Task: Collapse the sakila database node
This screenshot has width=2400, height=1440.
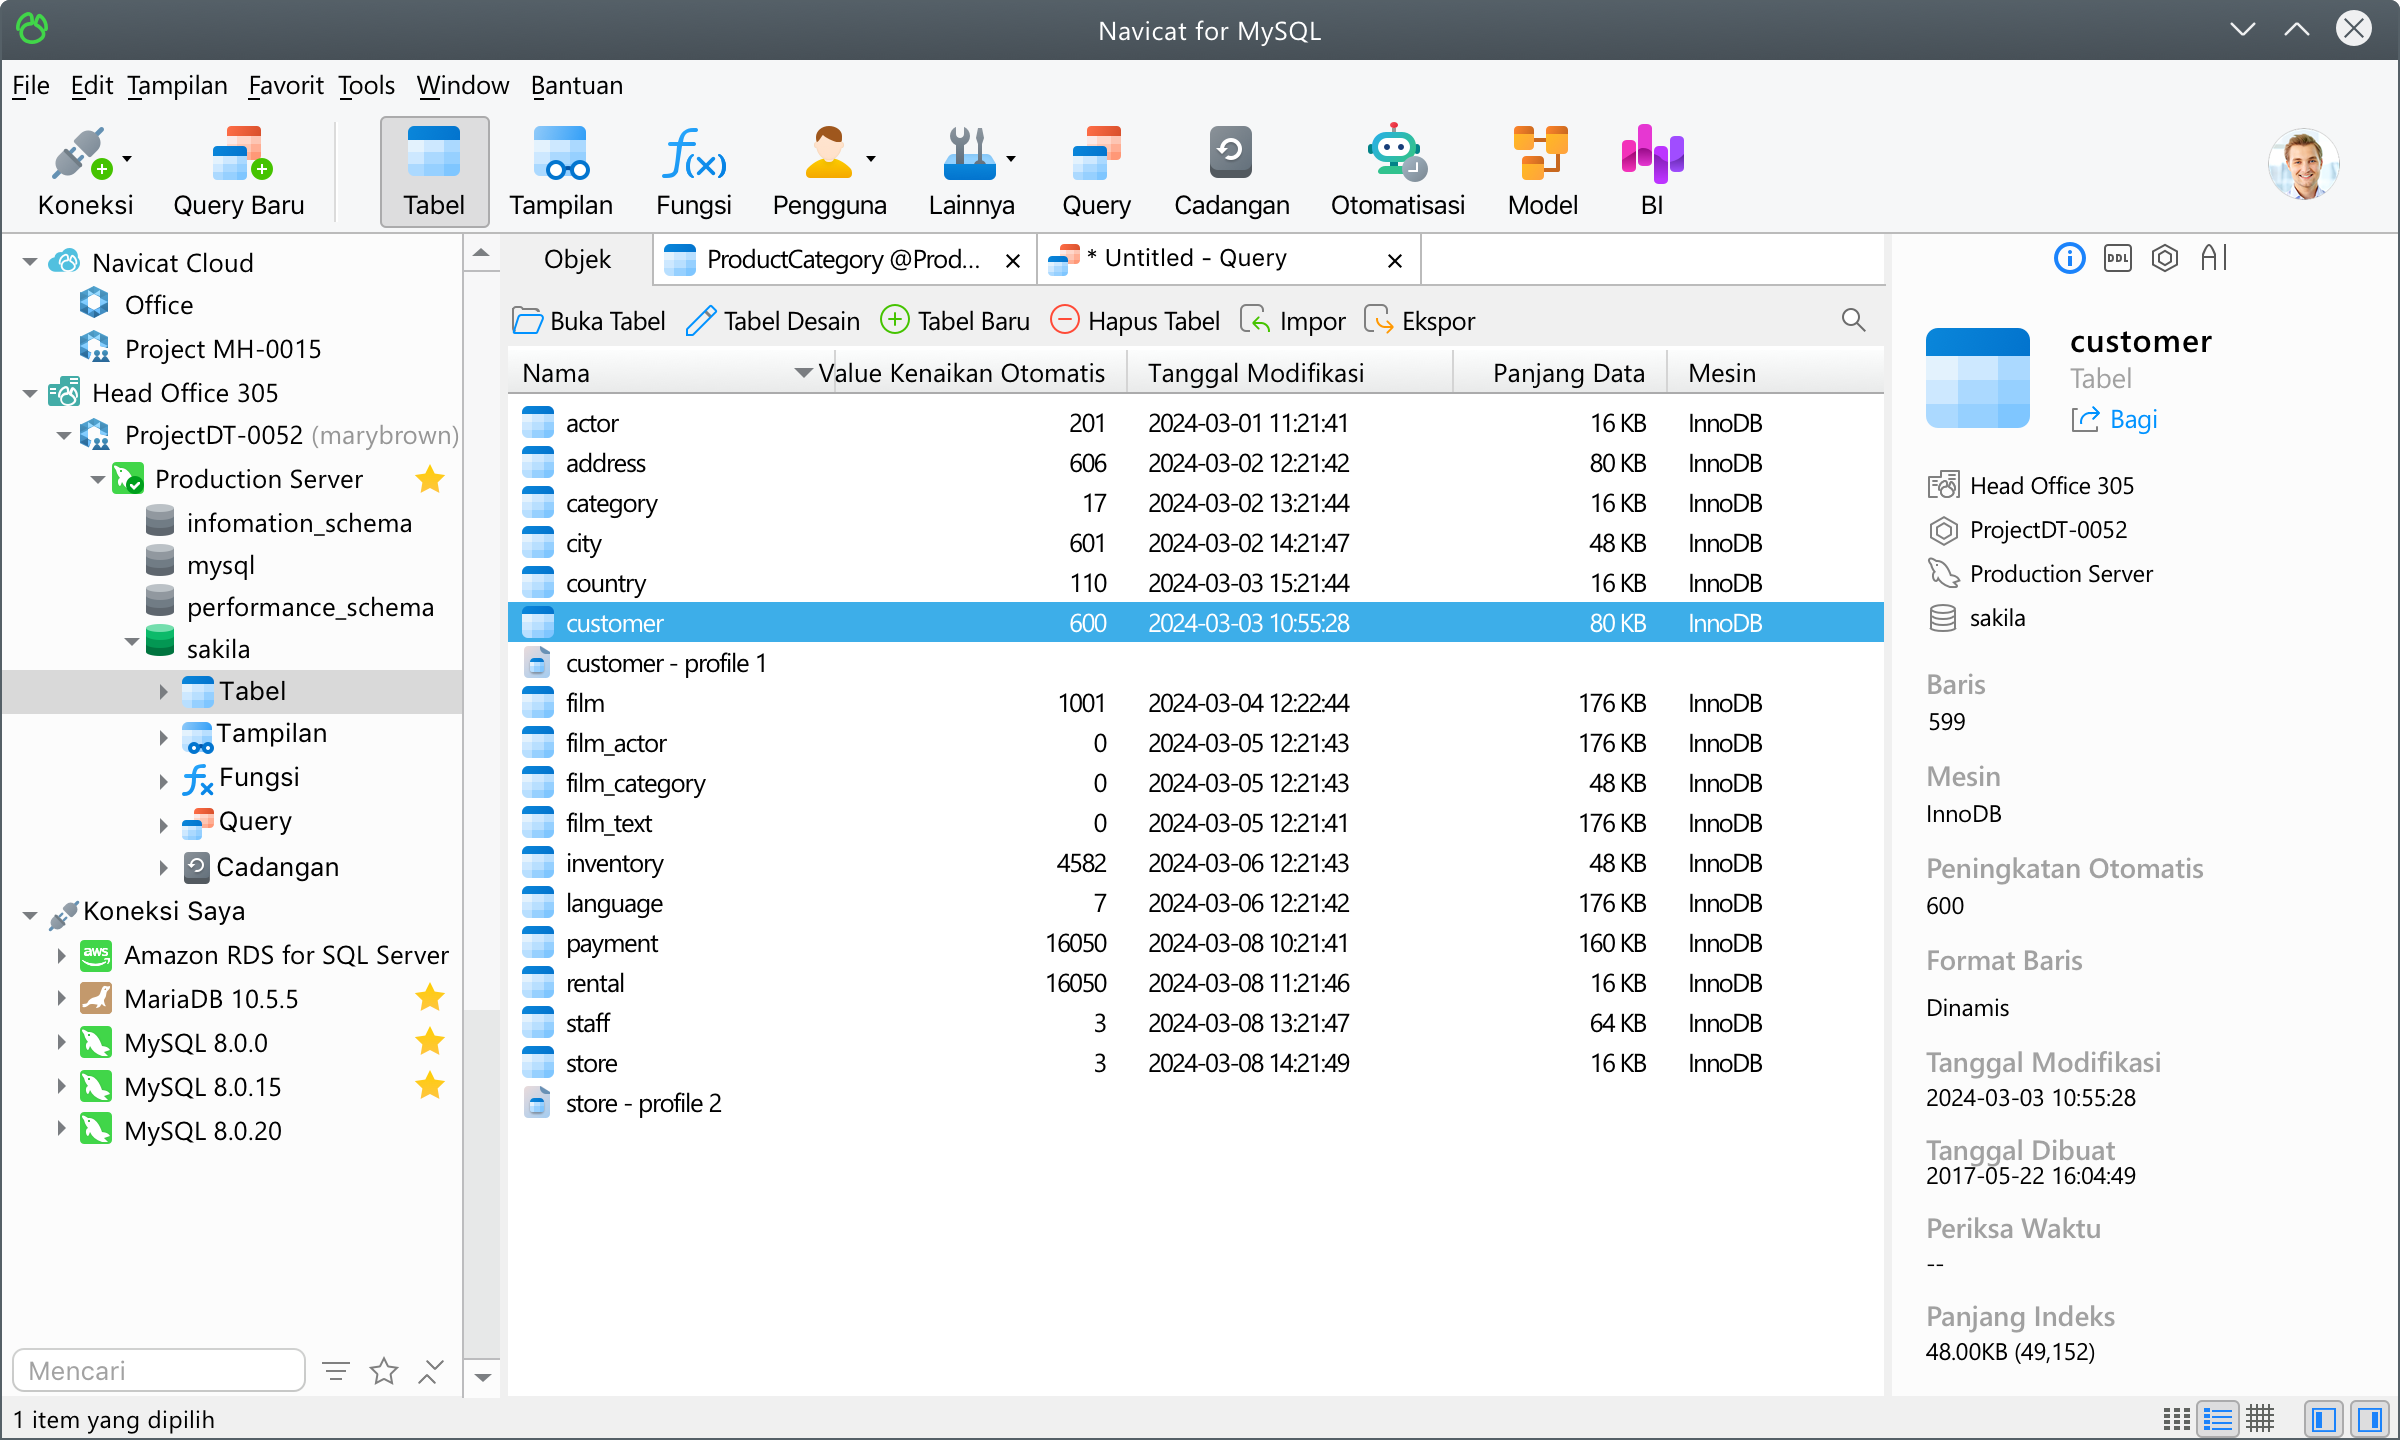Action: pyautogui.click(x=132, y=642)
